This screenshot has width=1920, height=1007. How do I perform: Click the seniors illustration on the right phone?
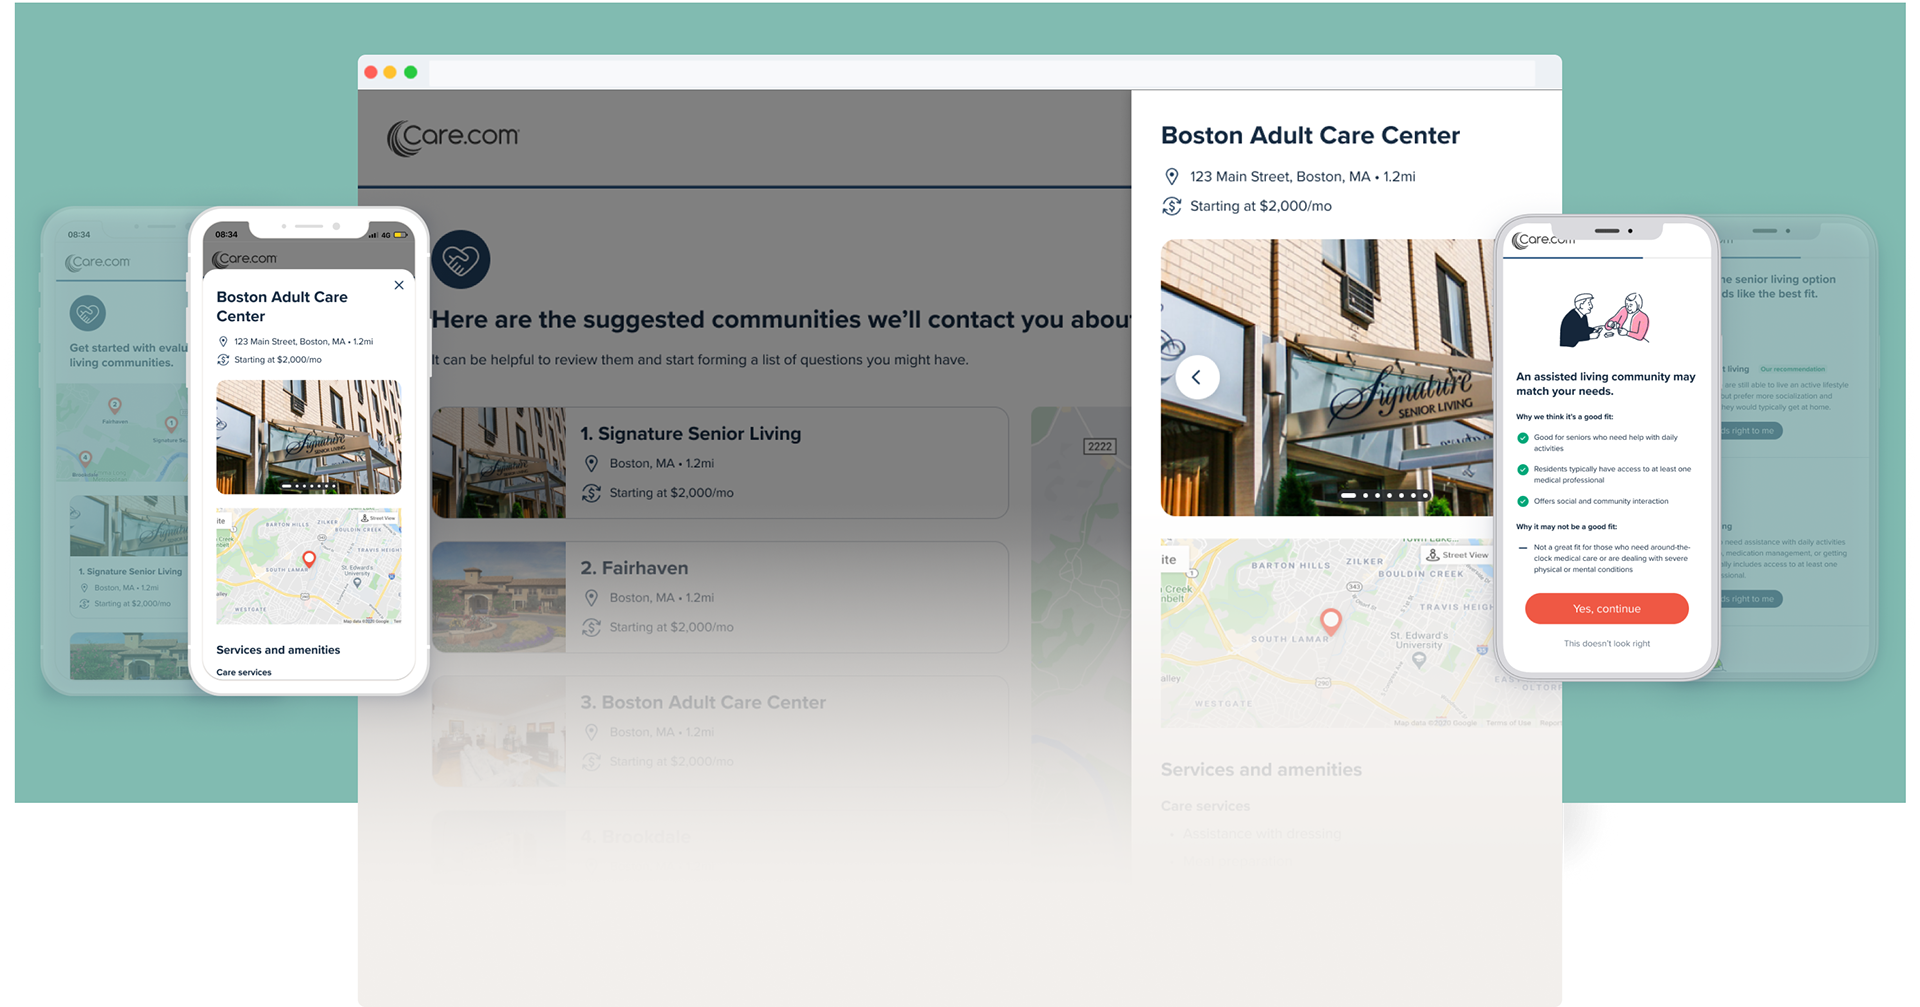pyautogui.click(x=1606, y=320)
